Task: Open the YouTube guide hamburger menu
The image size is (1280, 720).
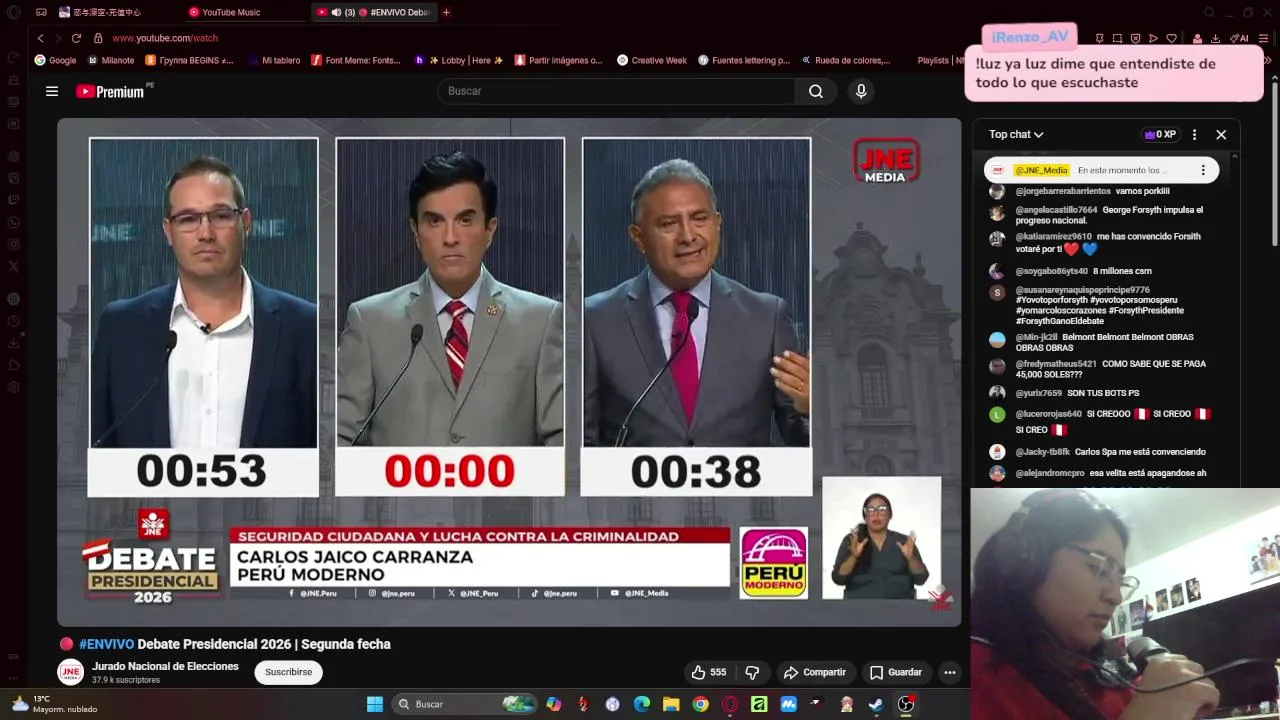Action: (52, 91)
